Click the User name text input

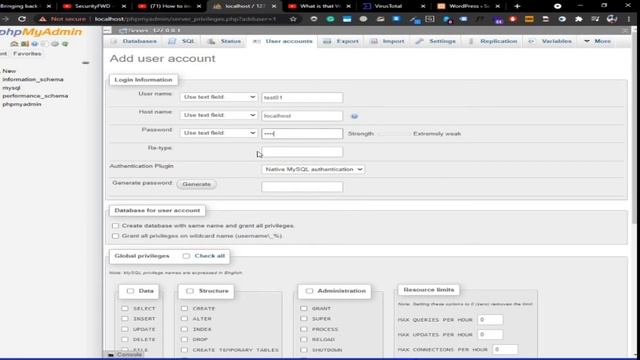pos(302,98)
